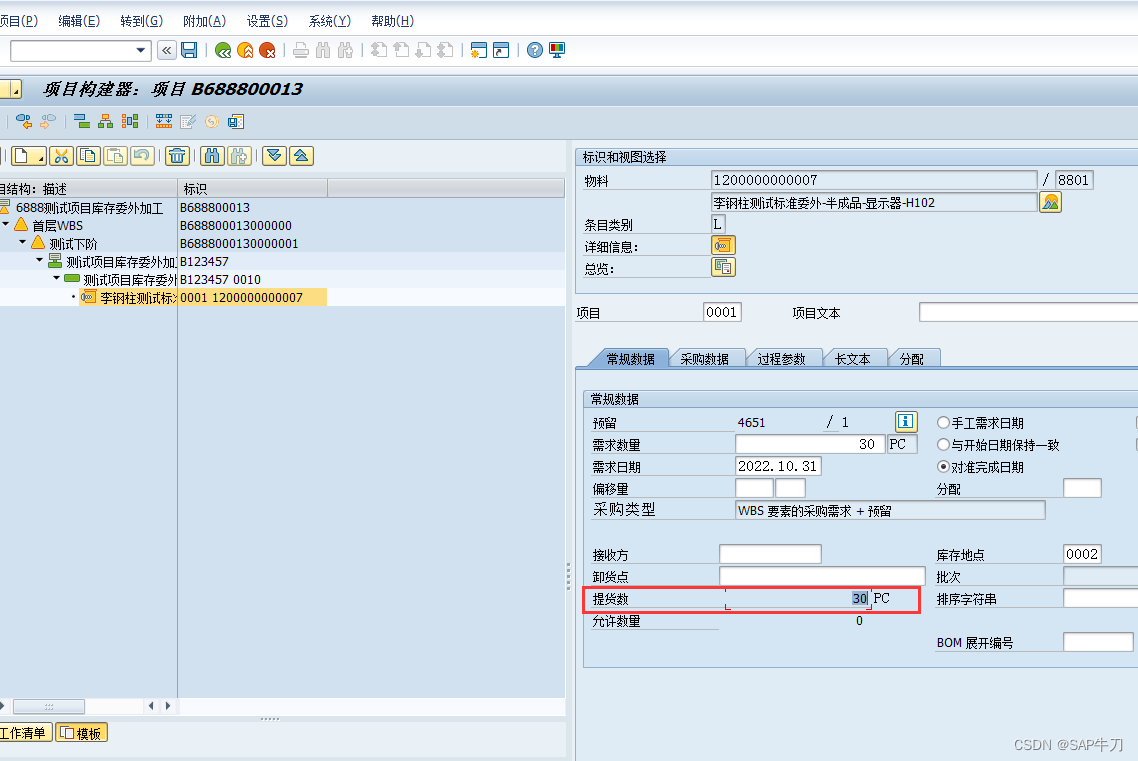1138x761 pixels.
Task: Click the tree scrollbar right arrow
Action: click(168, 705)
